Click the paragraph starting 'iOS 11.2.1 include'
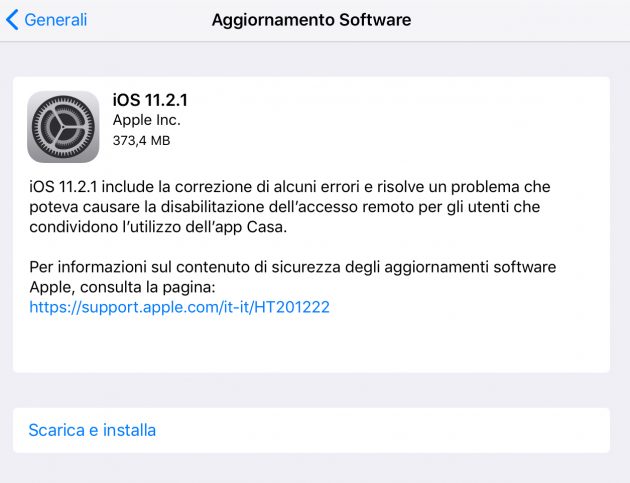Viewport: 630px width, 483px height. tap(290, 207)
